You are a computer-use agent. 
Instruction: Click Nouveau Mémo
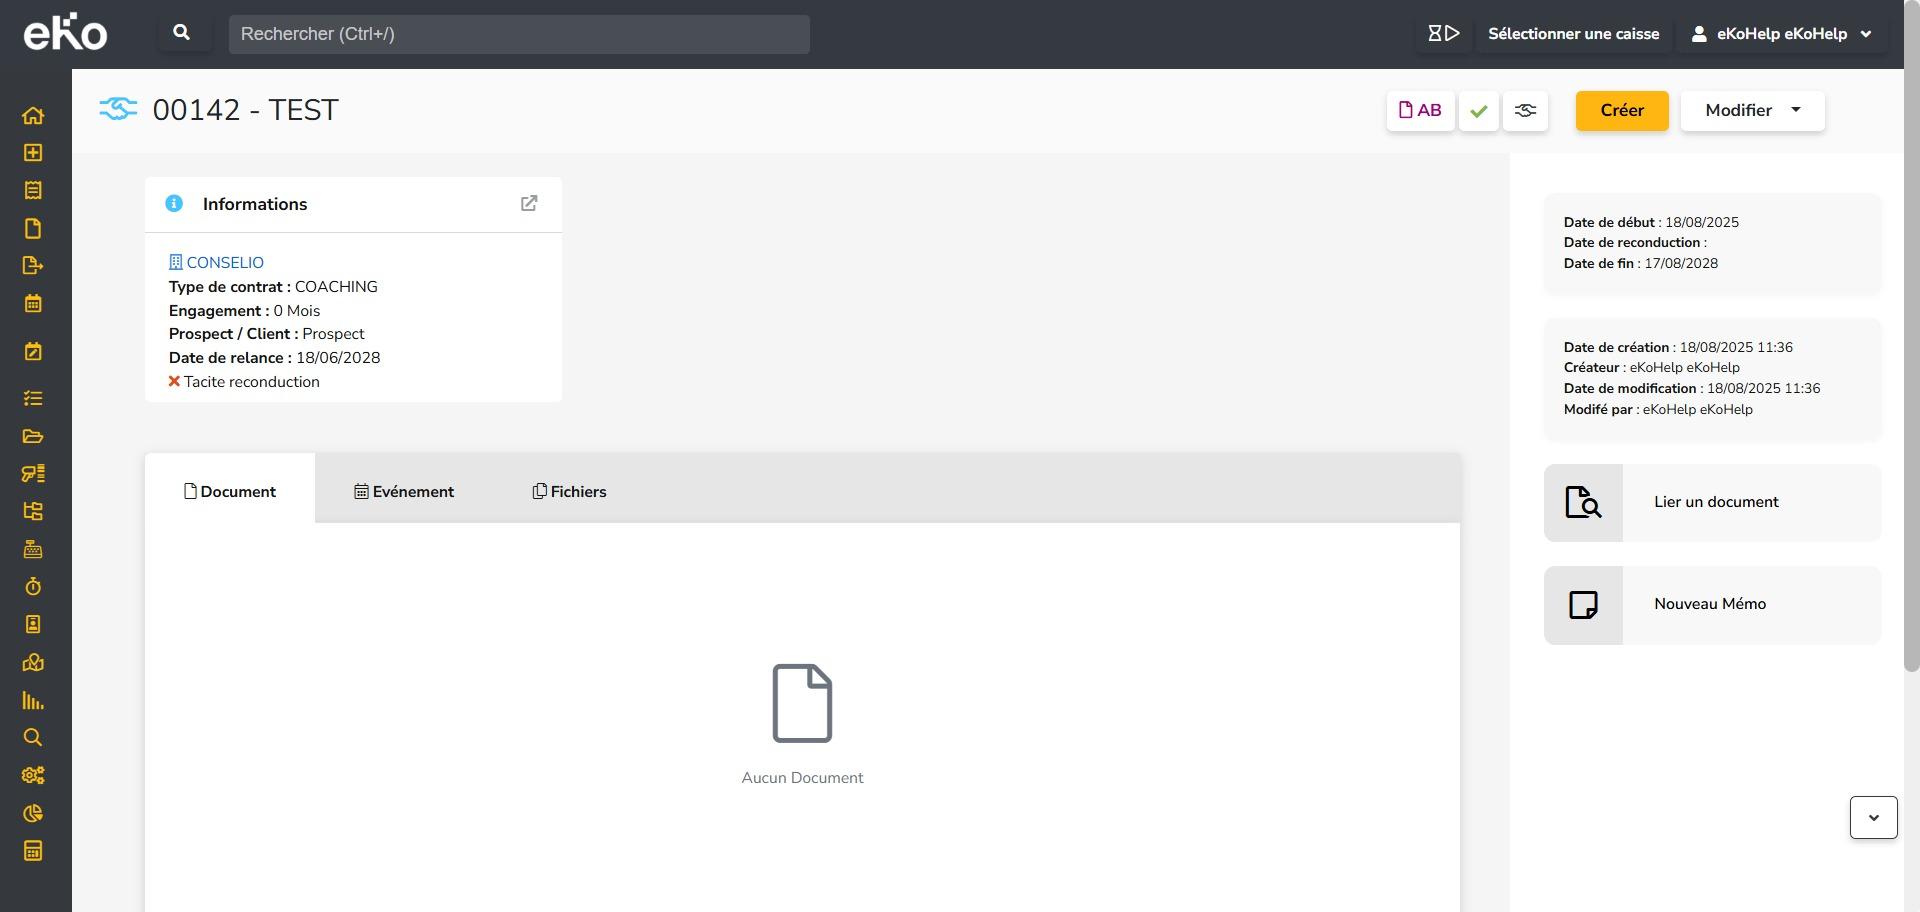(1709, 604)
